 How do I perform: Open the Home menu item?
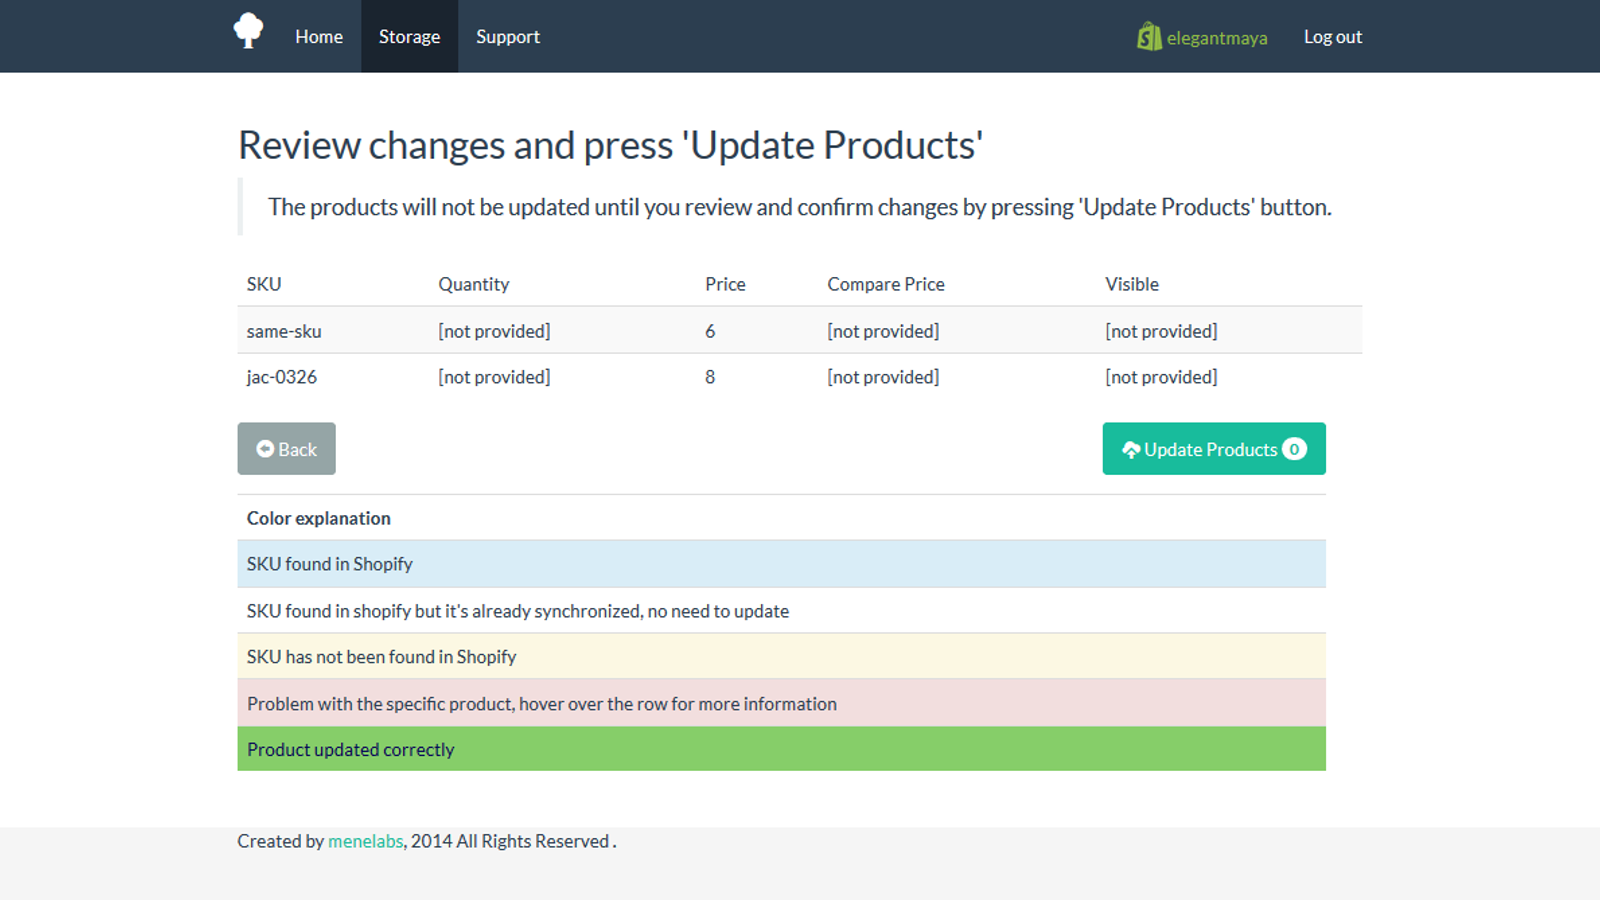pyautogui.click(x=319, y=37)
